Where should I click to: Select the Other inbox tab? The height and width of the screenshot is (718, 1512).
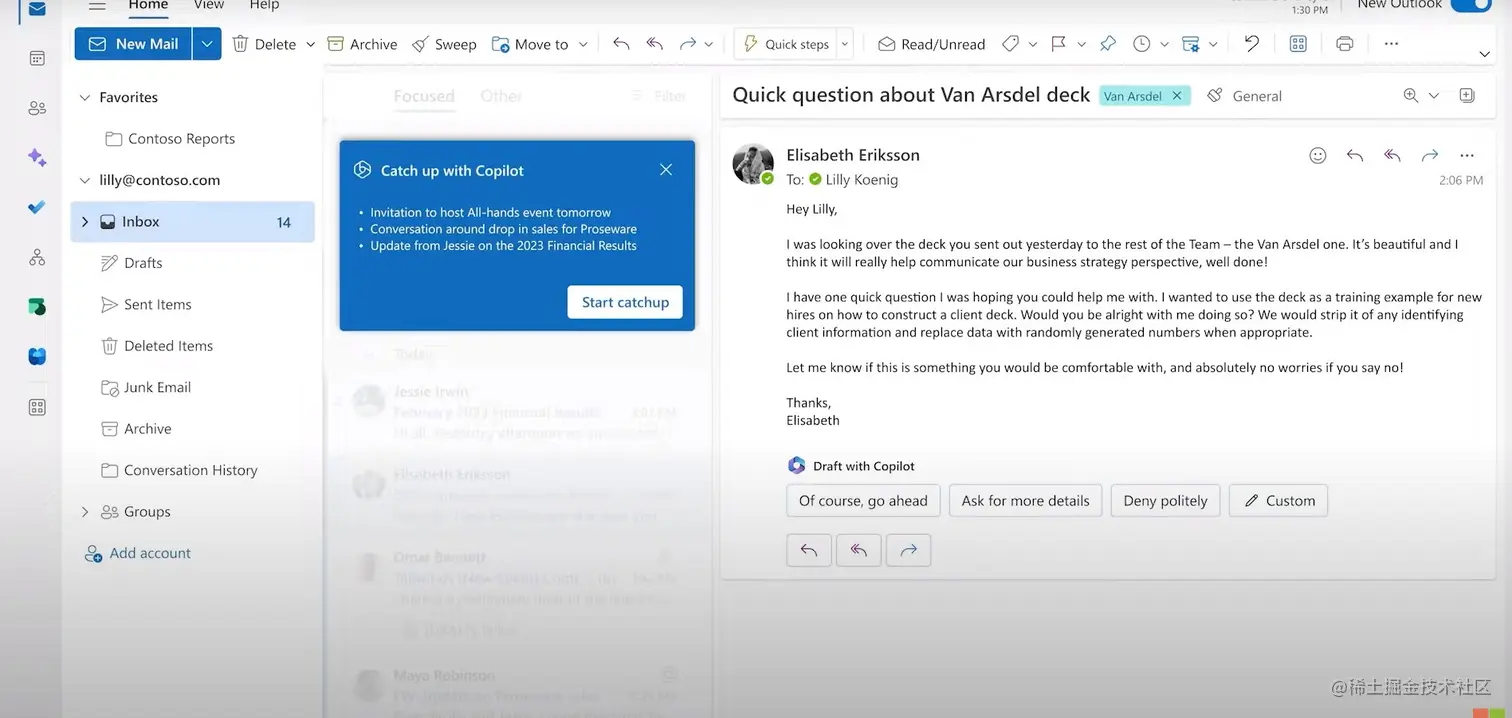click(501, 96)
